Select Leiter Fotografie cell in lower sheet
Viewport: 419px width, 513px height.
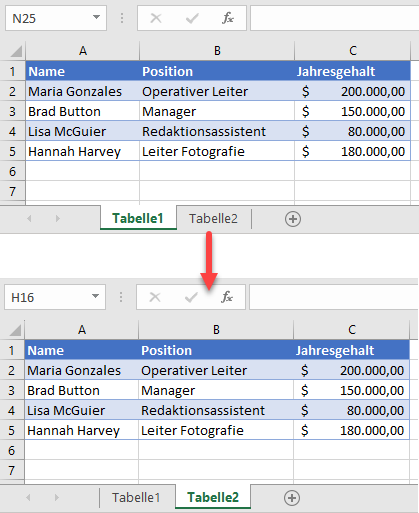coord(216,430)
